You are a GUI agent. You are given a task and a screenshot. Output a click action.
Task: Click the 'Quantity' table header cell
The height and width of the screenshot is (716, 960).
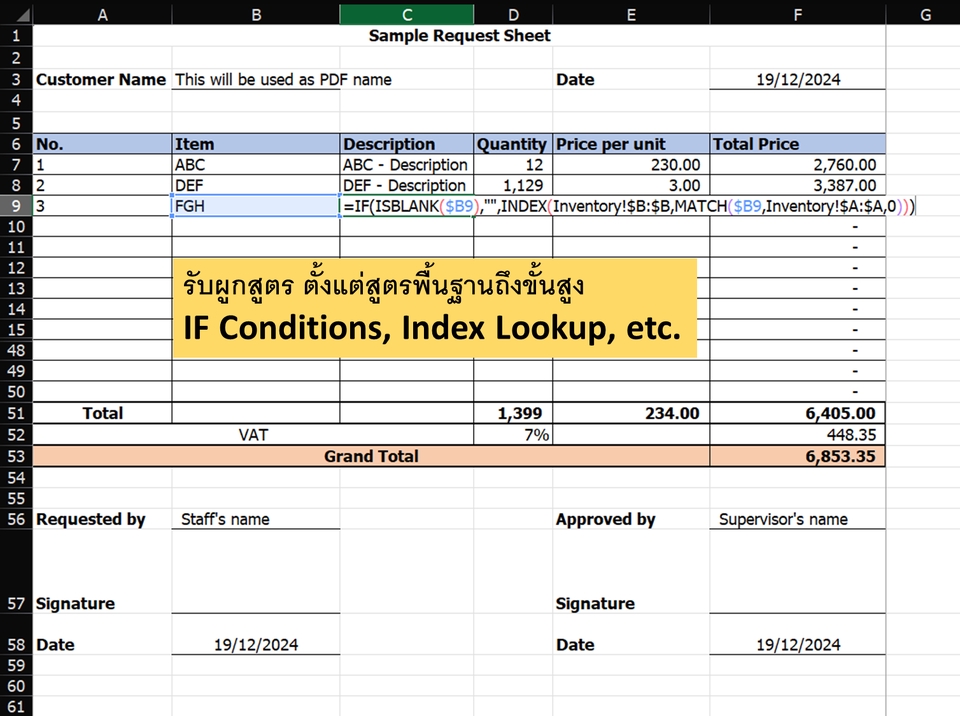pos(513,144)
